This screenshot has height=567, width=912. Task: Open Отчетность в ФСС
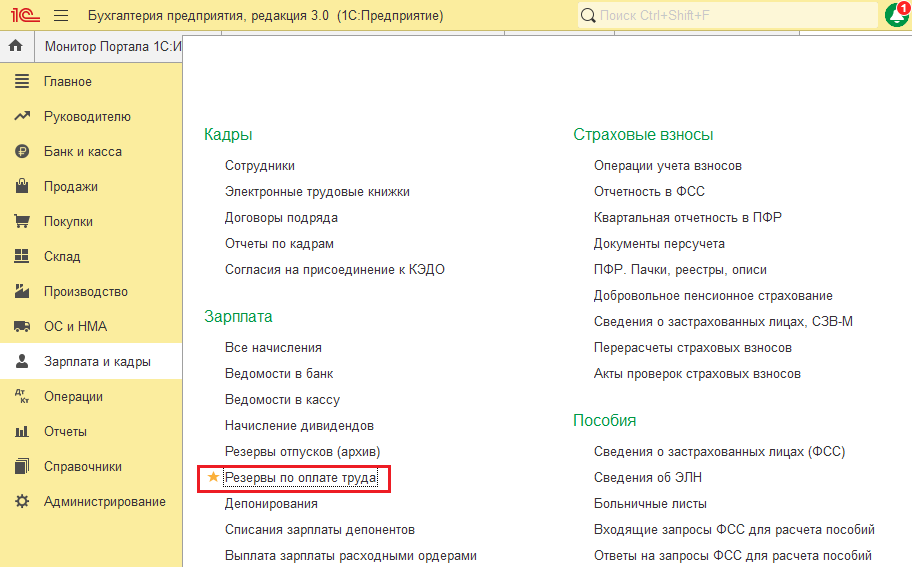[649, 191]
